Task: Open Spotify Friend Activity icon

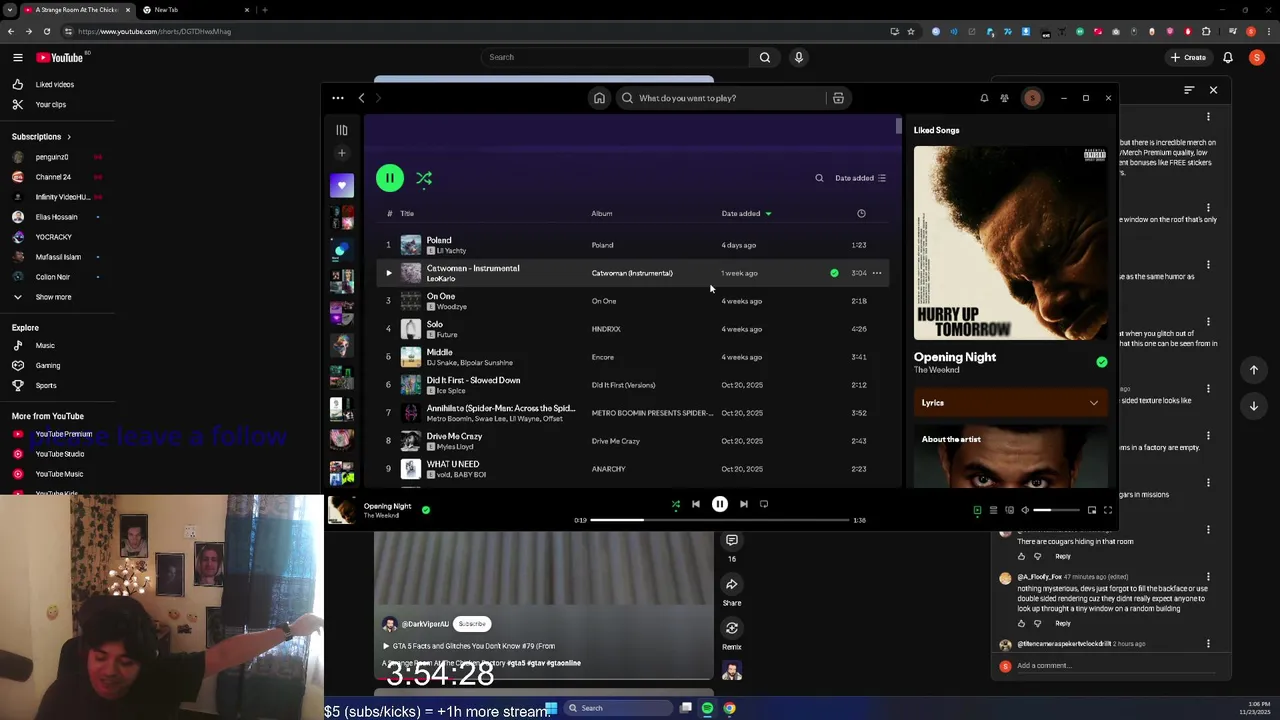Action: pyautogui.click(x=1005, y=98)
